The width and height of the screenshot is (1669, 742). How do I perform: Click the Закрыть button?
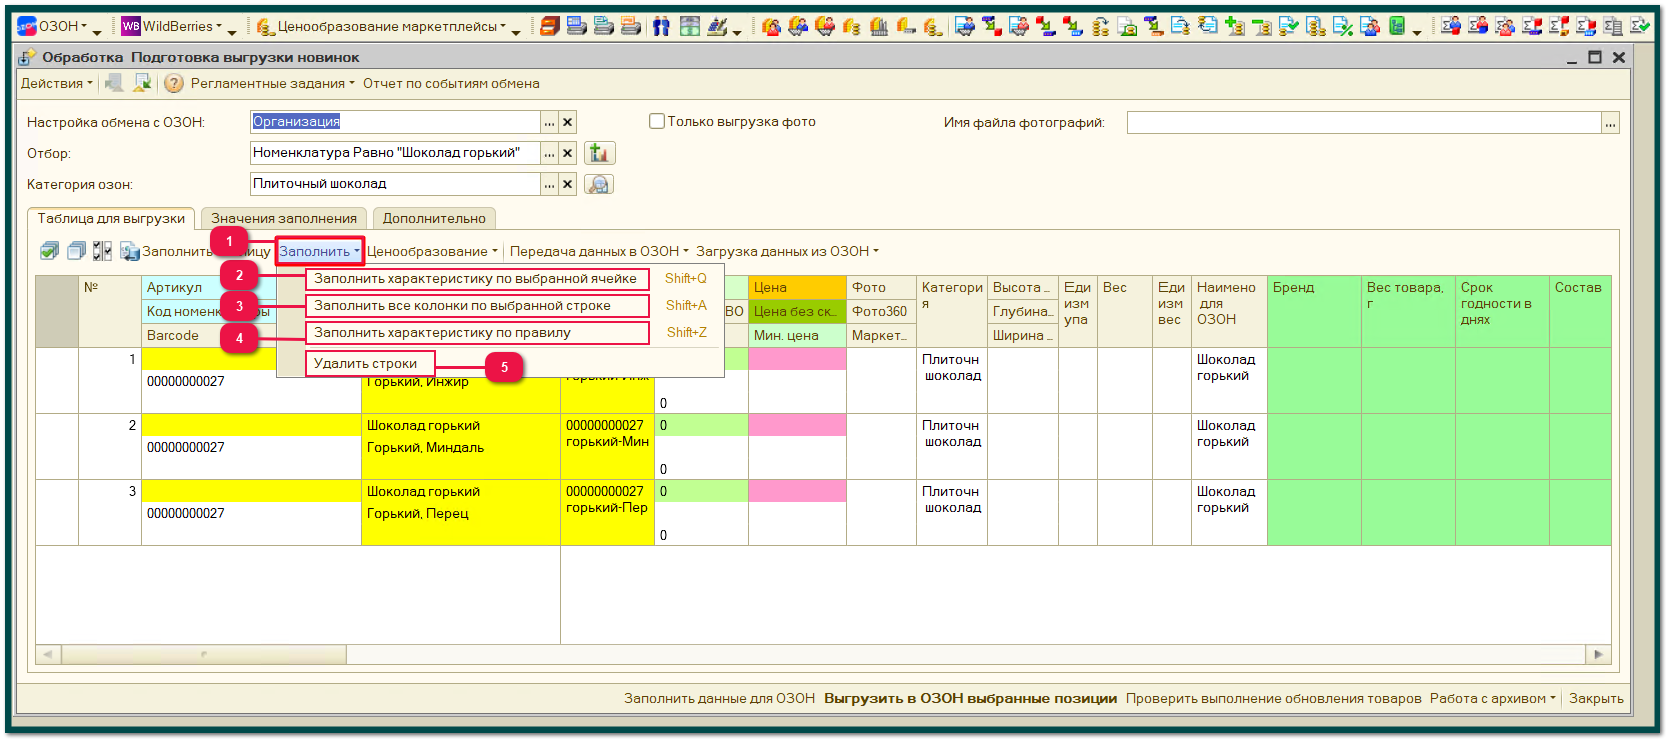click(x=1596, y=699)
